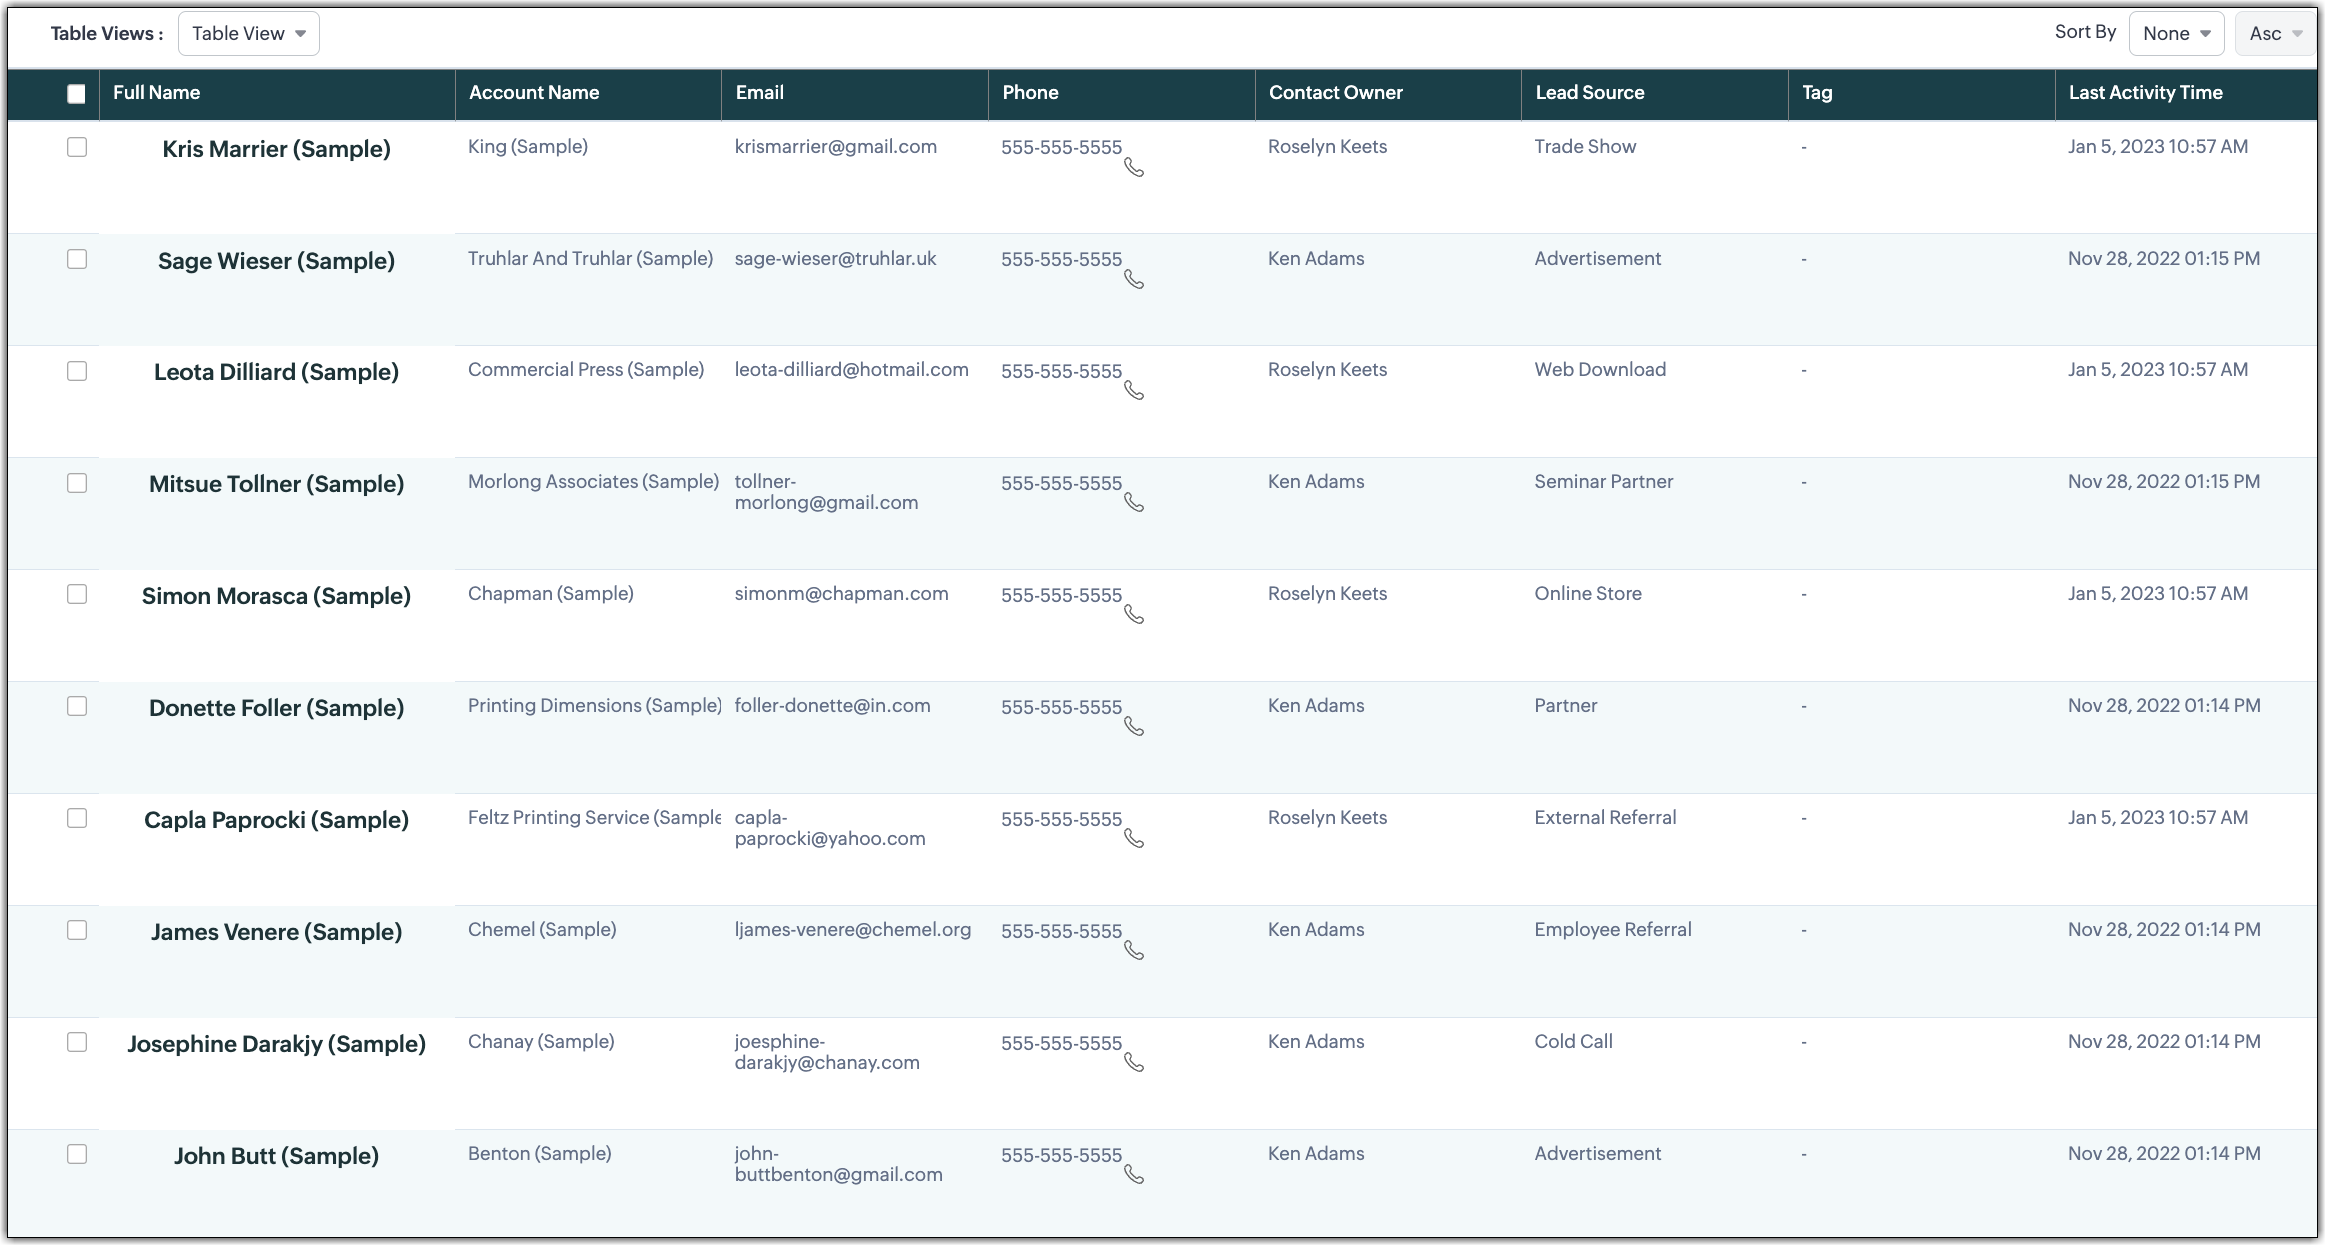The image size is (2326, 1246).
Task: Open Truhlar And Truhlar account link
Action: pyautogui.click(x=590, y=259)
